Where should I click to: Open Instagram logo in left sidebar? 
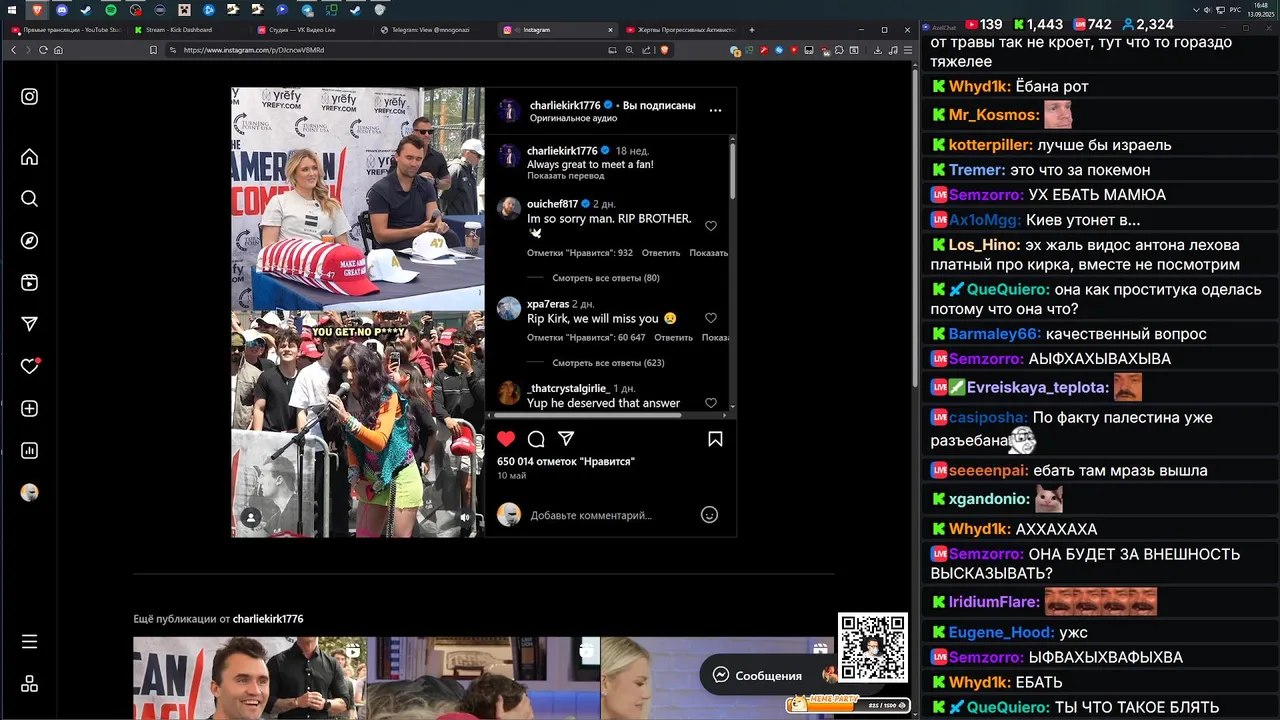point(29,97)
